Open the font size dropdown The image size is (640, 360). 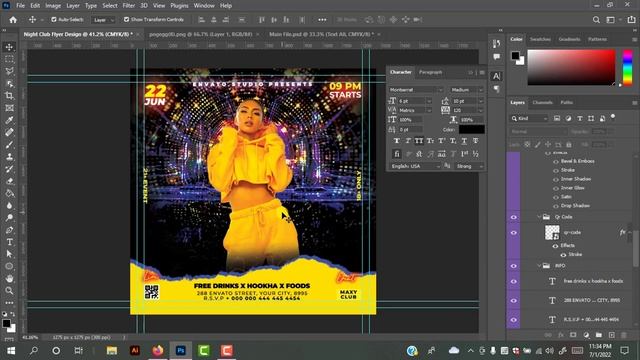coord(429,101)
